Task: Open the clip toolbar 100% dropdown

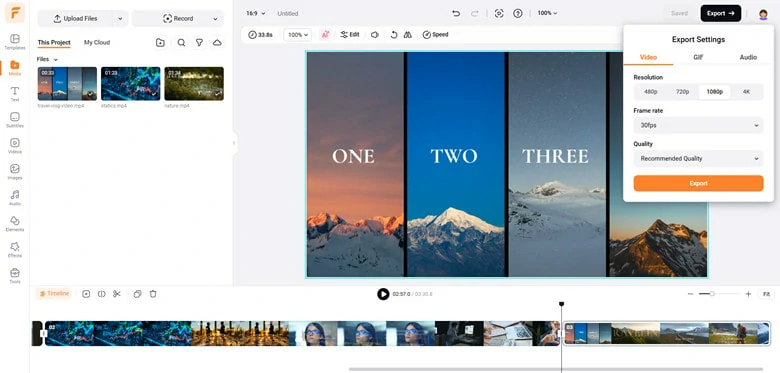Action: point(298,35)
